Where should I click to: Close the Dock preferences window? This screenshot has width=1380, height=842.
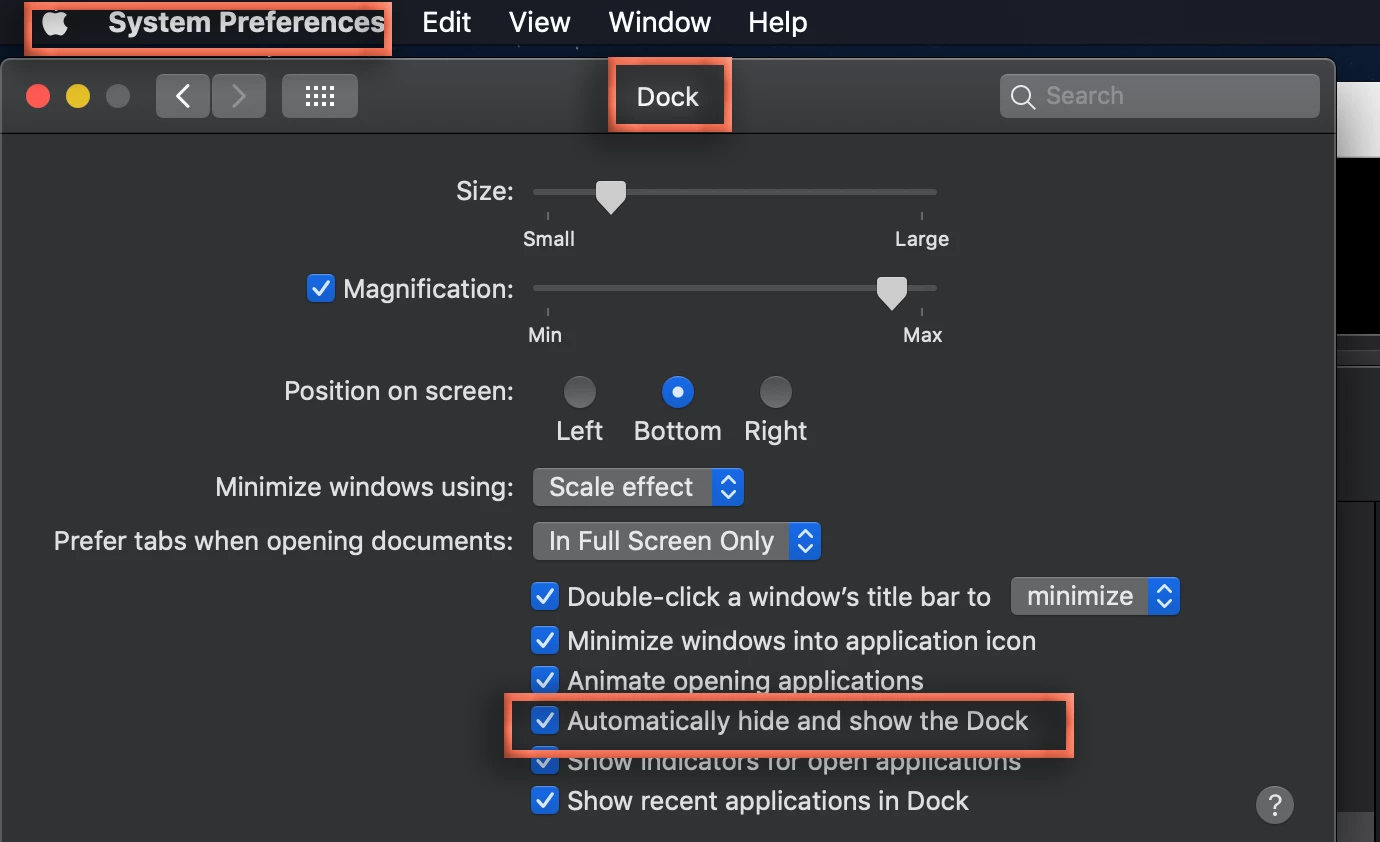tap(38, 96)
